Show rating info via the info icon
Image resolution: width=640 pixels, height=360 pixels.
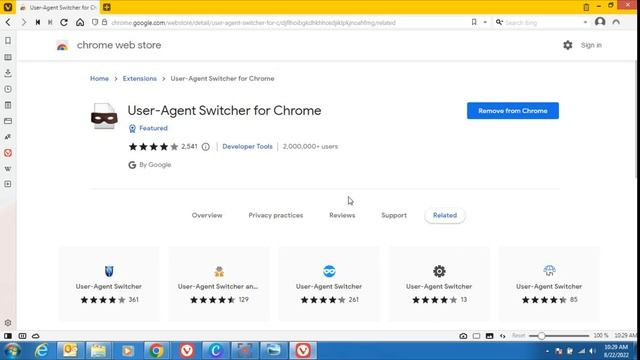[x=206, y=147]
